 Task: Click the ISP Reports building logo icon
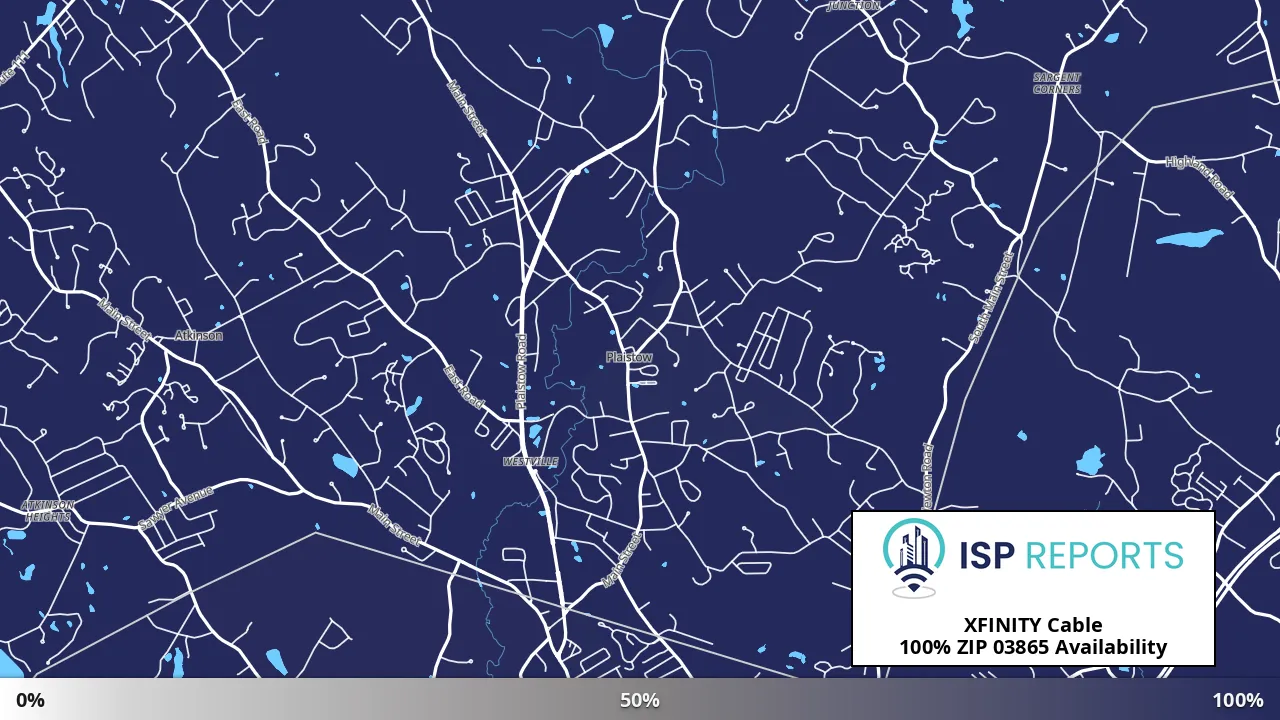pyautogui.click(x=914, y=558)
